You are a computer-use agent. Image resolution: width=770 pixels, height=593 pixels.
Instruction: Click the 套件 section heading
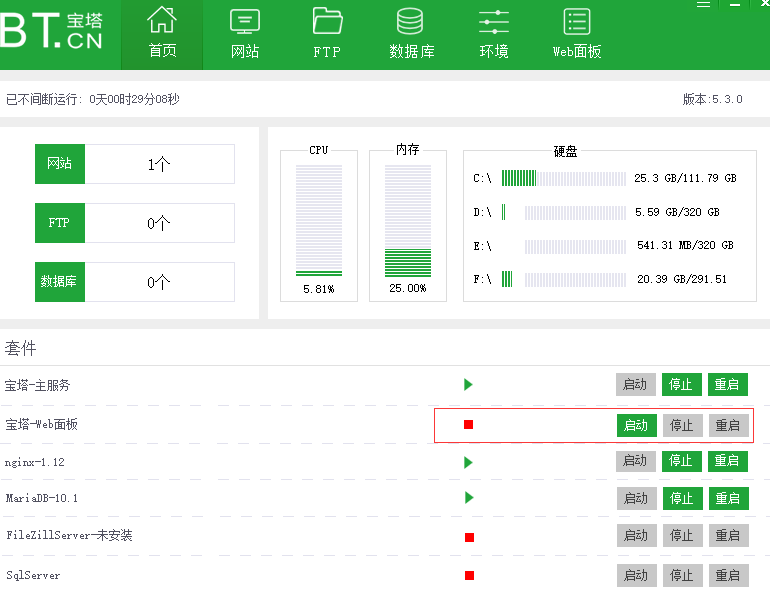[x=21, y=349]
